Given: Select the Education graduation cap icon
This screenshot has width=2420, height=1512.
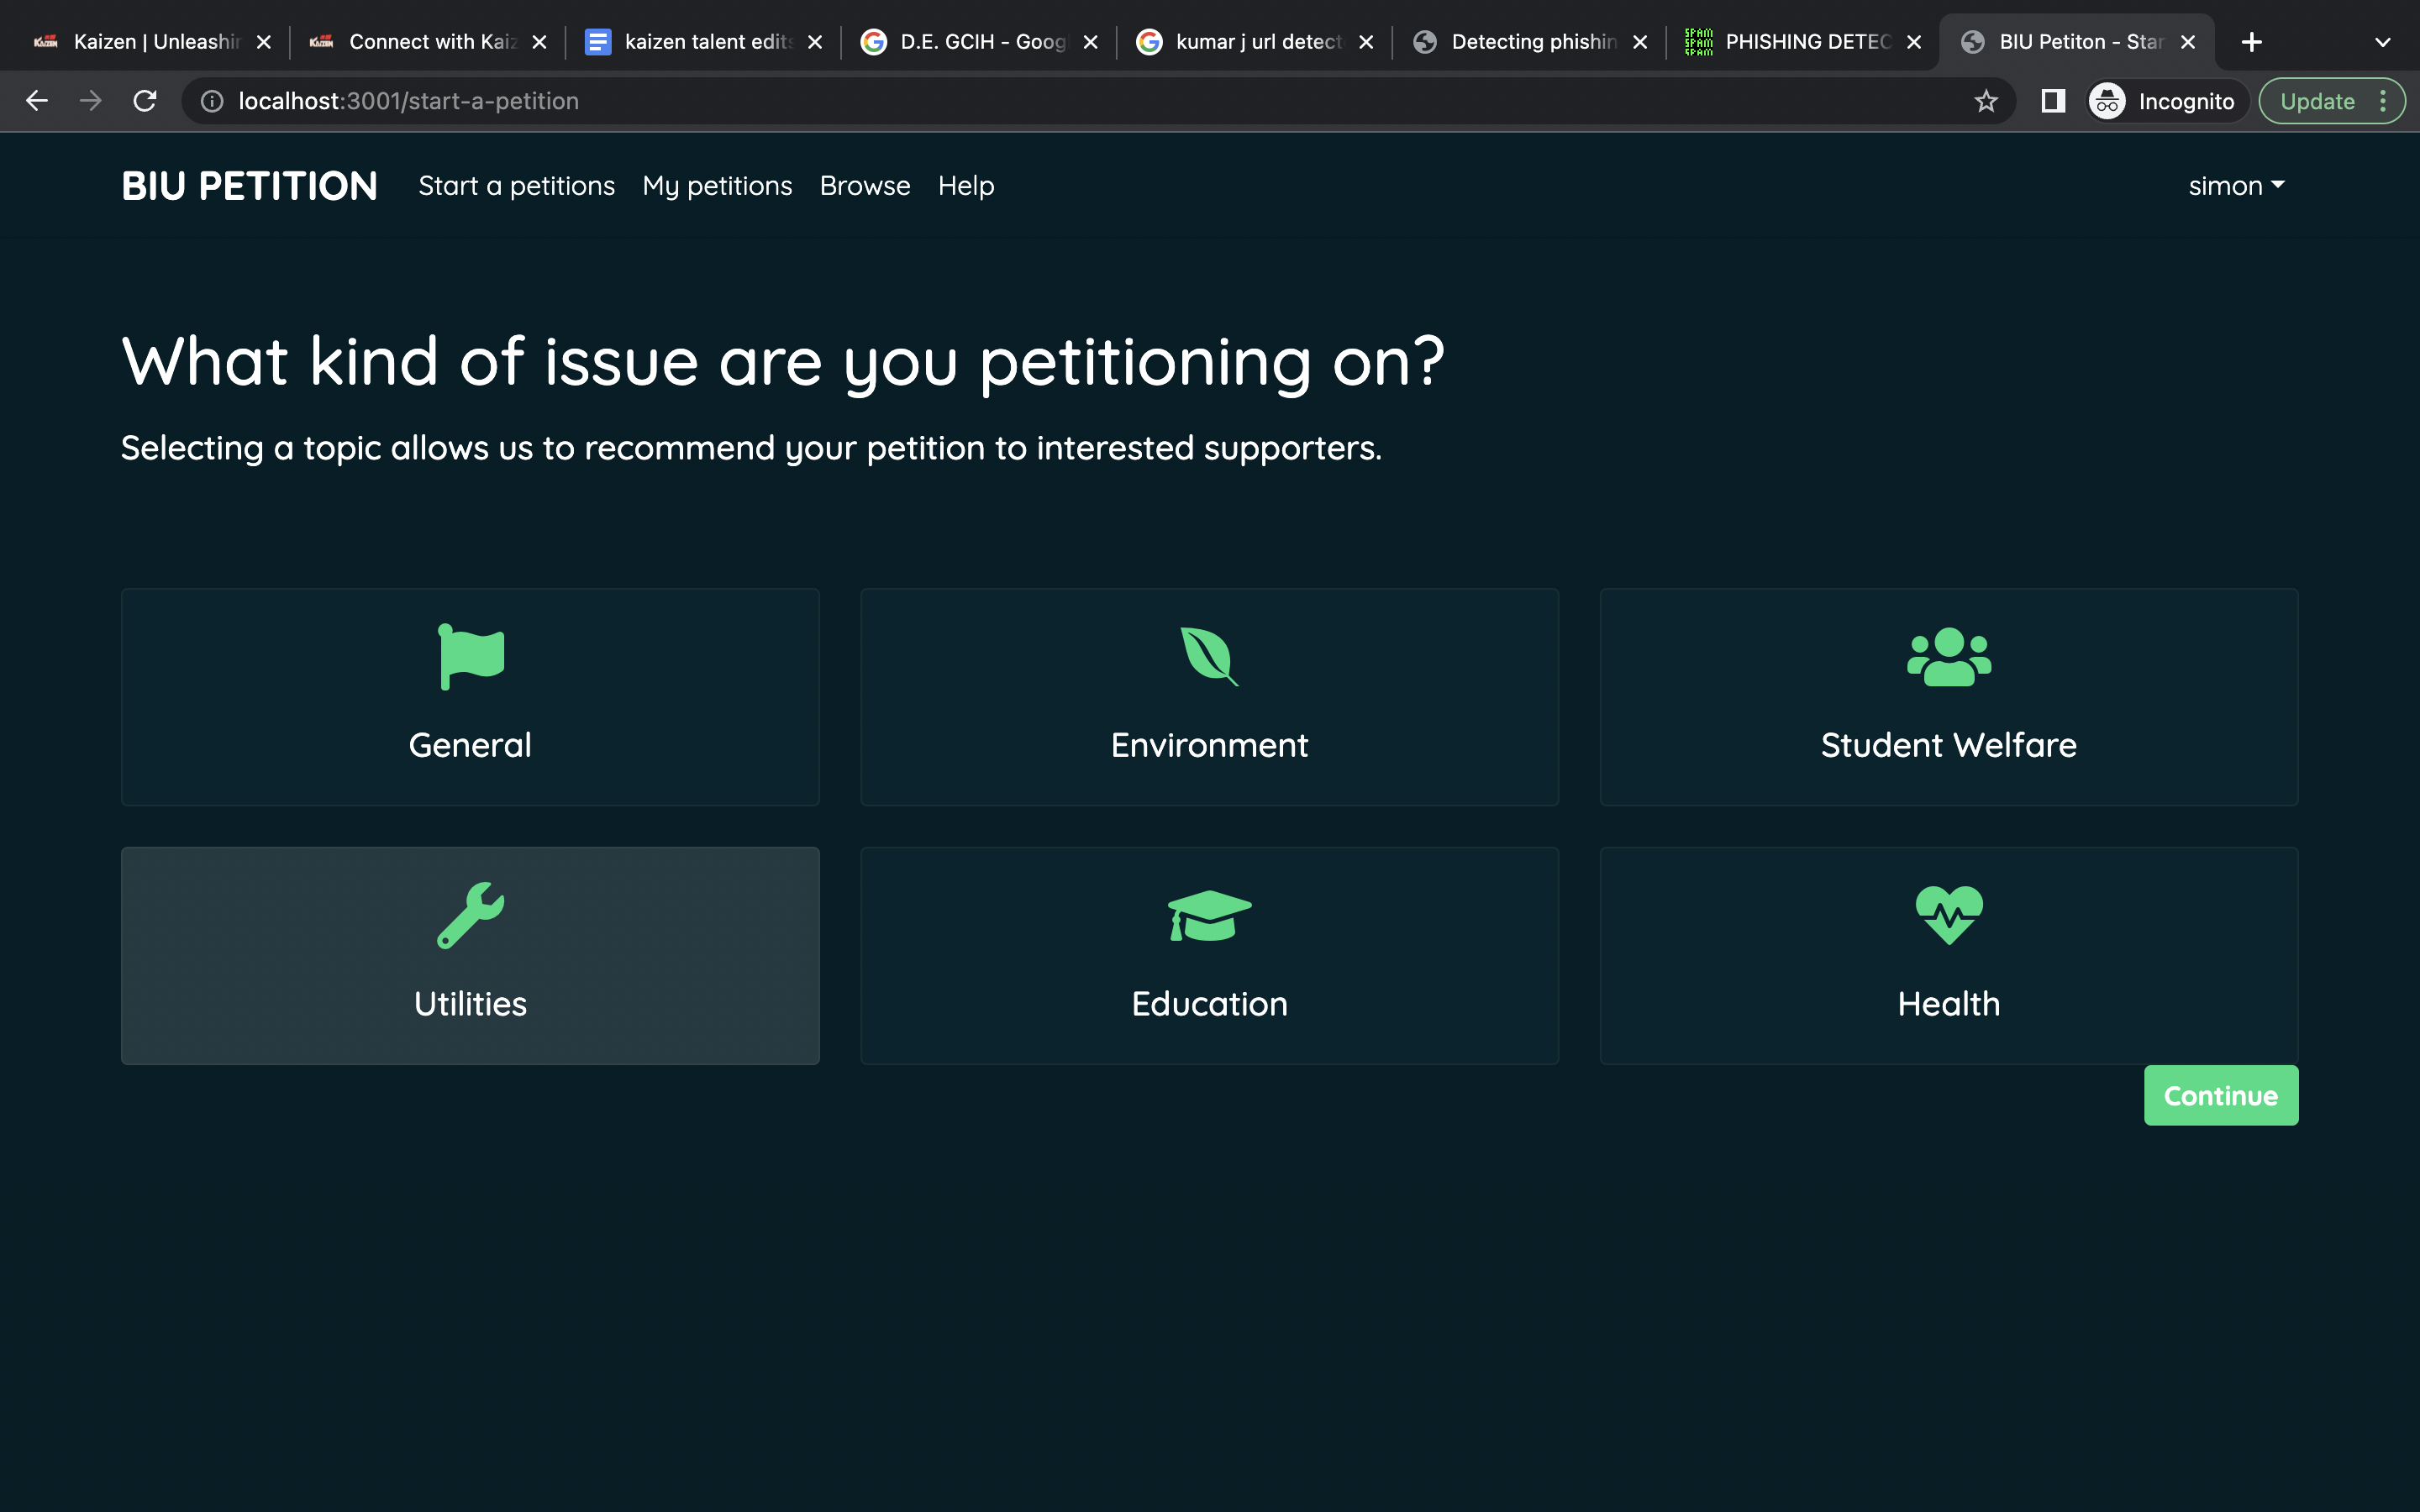Looking at the screenshot, I should (1209, 915).
